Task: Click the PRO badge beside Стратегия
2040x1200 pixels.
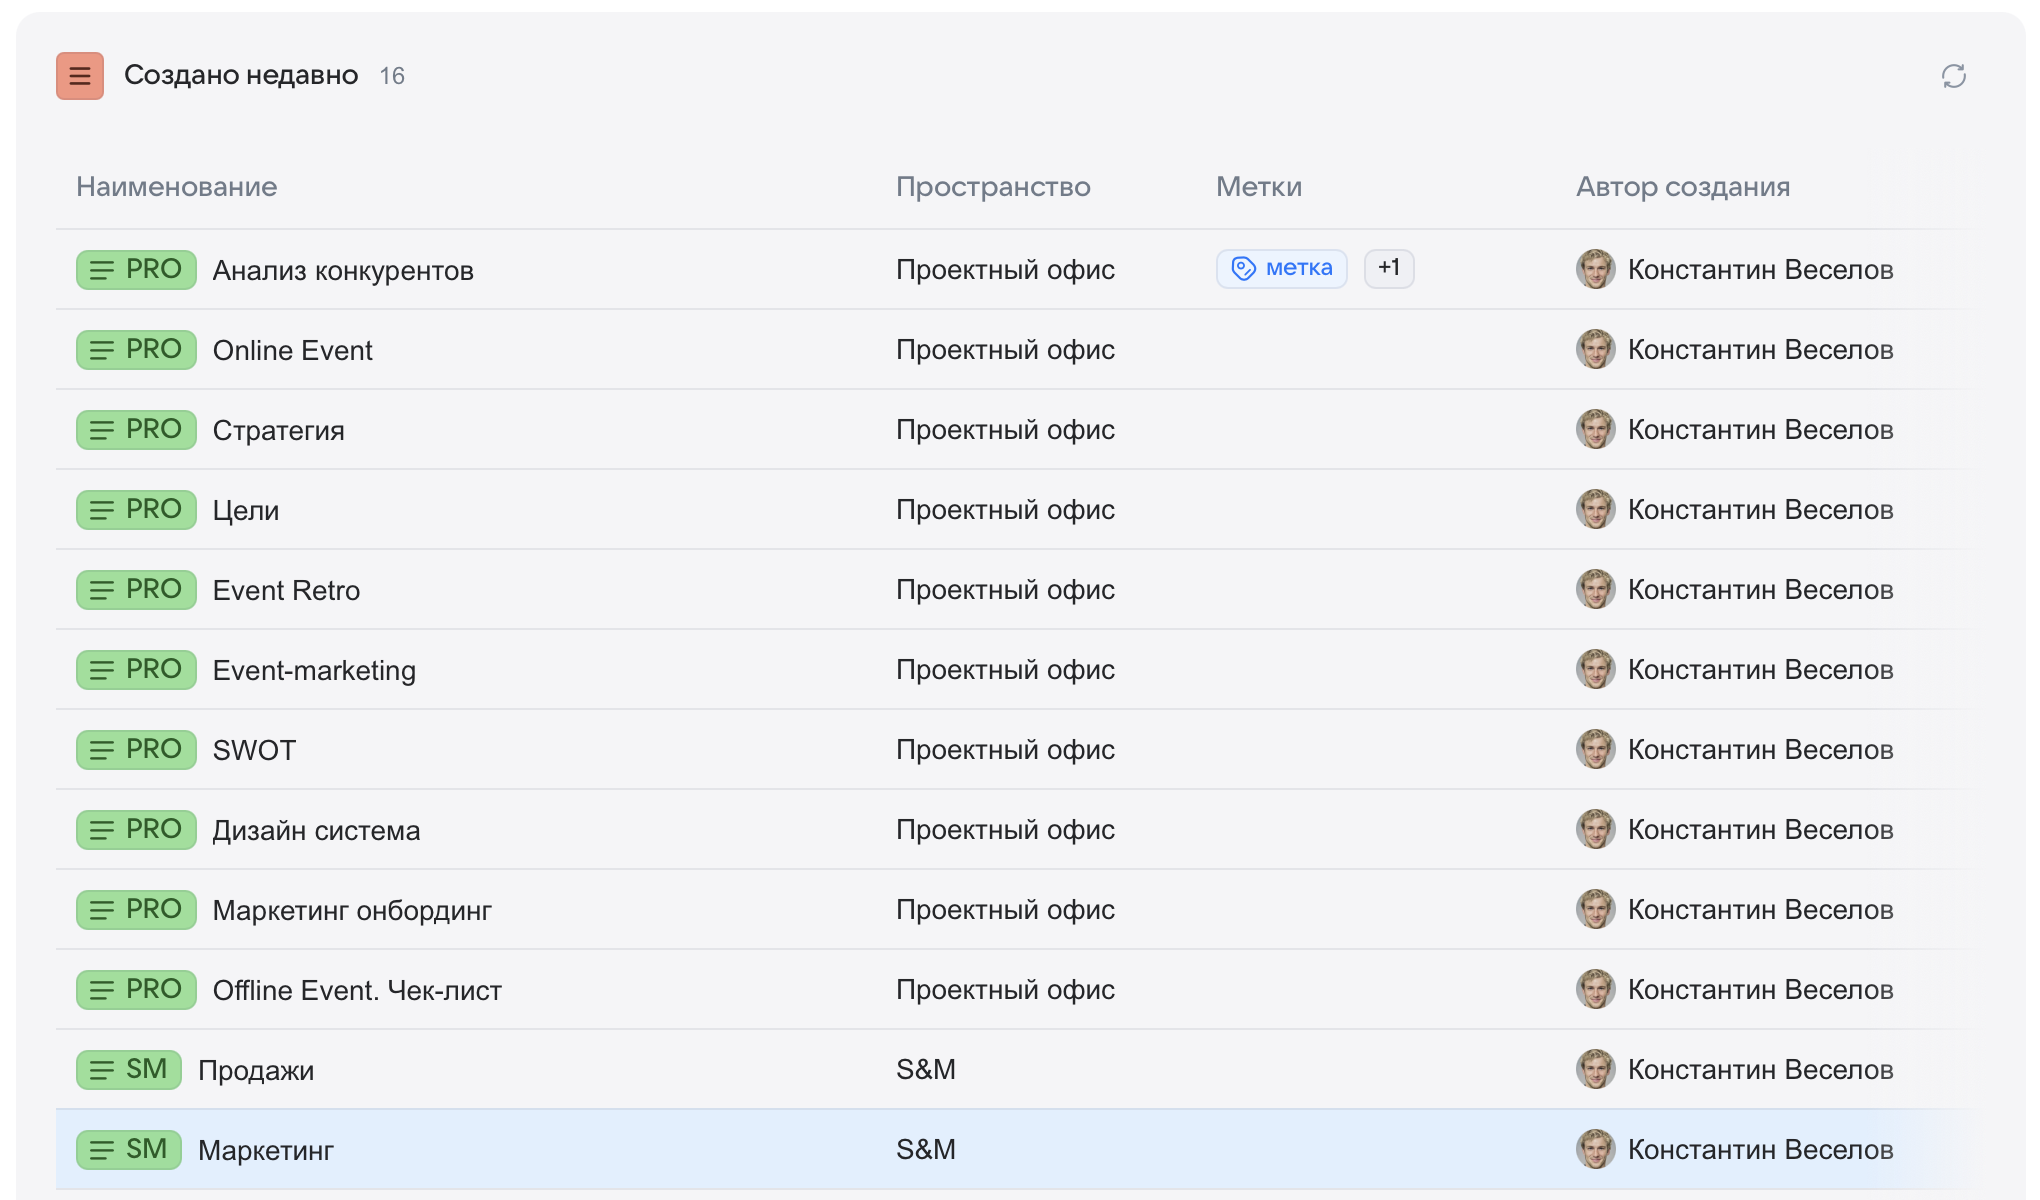Action: (x=136, y=430)
